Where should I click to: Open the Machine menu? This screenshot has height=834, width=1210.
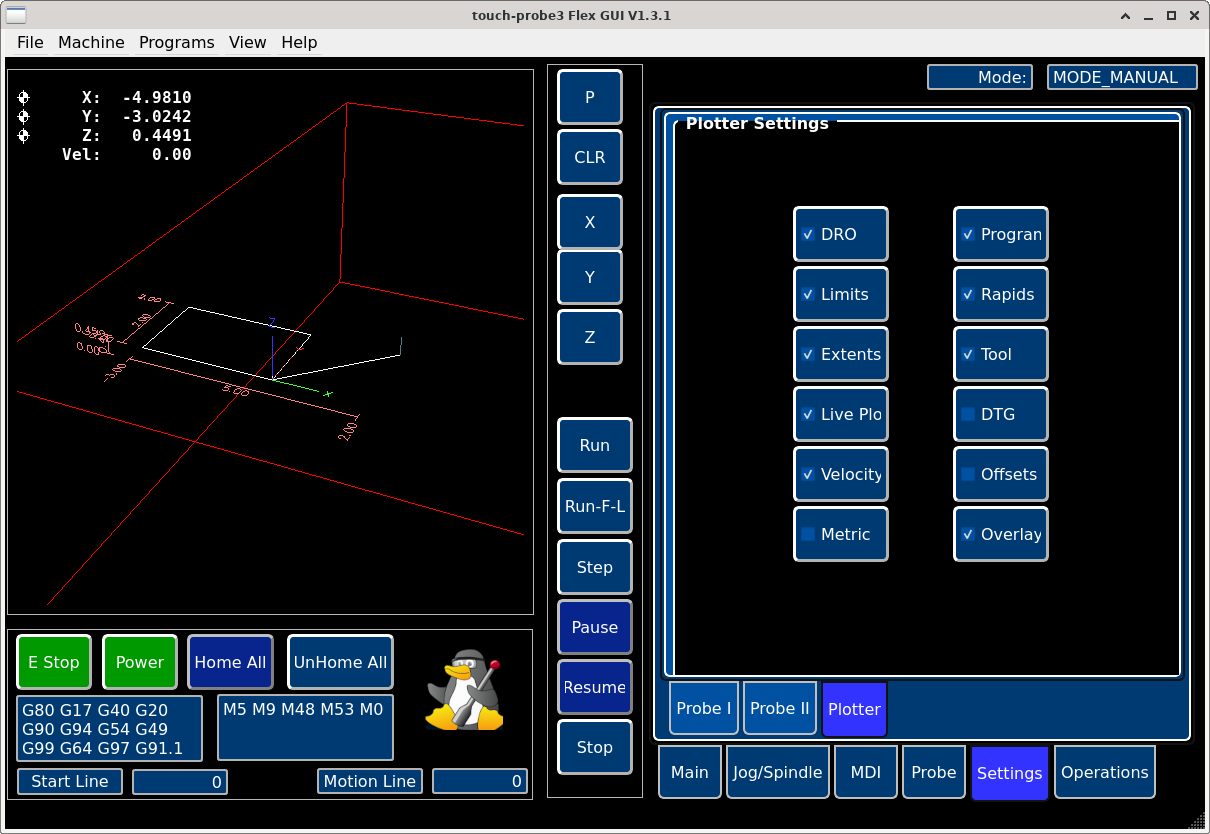(91, 42)
